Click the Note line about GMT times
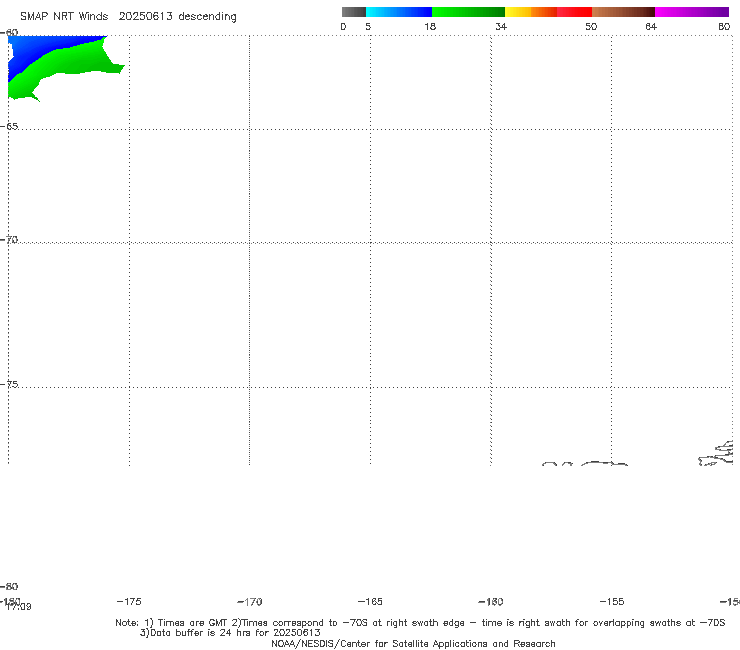 click(420, 623)
